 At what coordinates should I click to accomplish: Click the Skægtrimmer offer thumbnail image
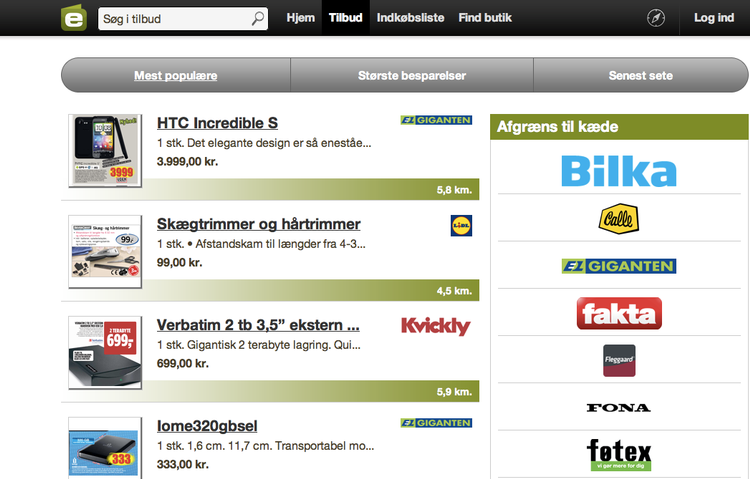click(x=105, y=251)
